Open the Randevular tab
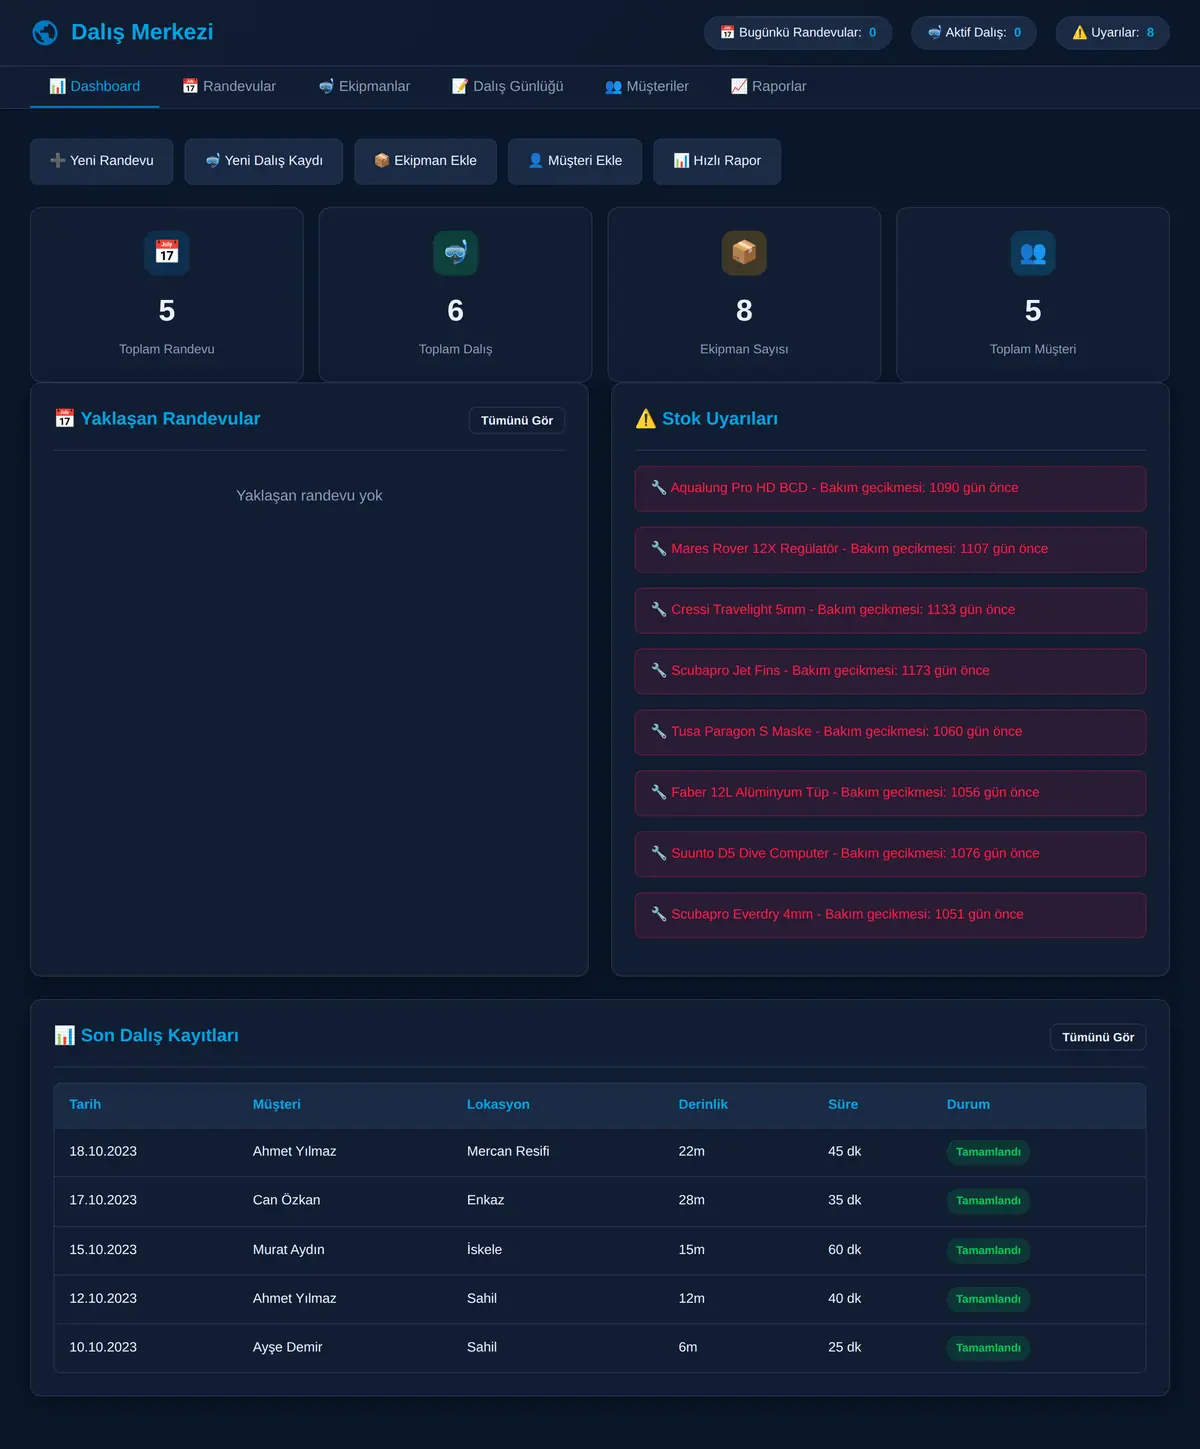1200x1449 pixels. point(229,86)
